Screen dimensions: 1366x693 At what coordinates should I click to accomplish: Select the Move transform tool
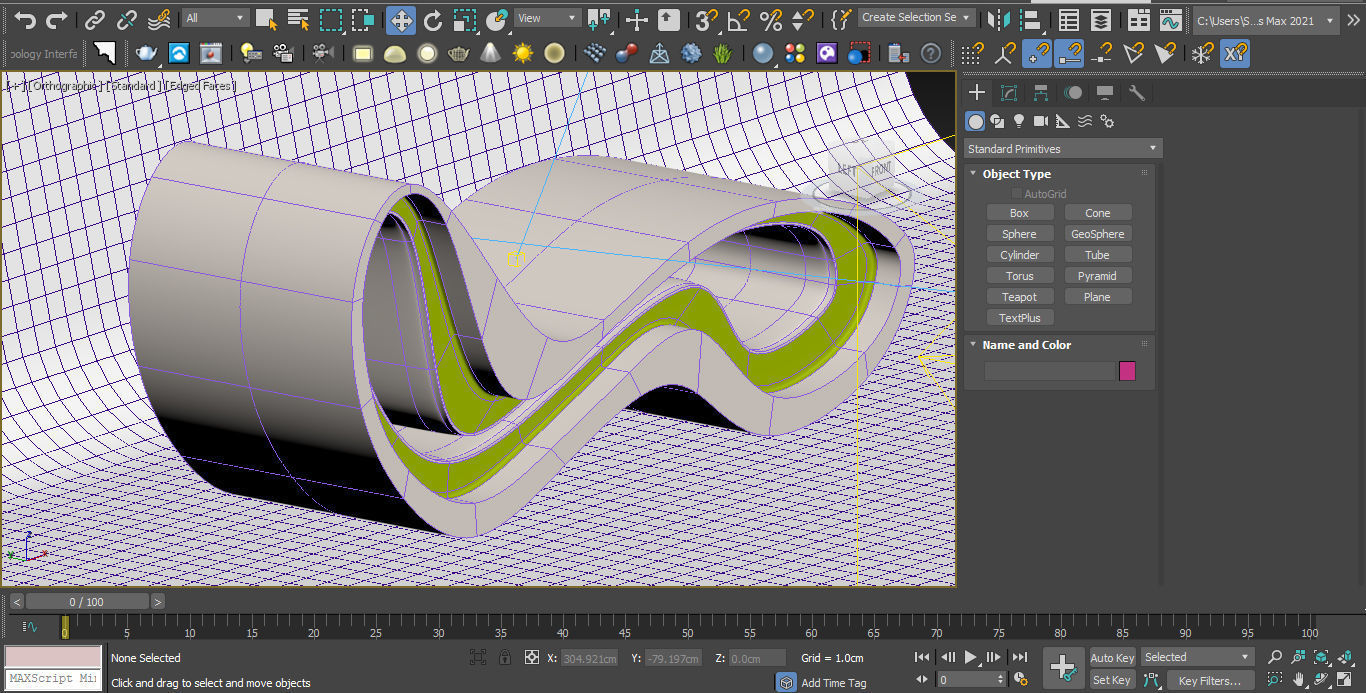400,20
